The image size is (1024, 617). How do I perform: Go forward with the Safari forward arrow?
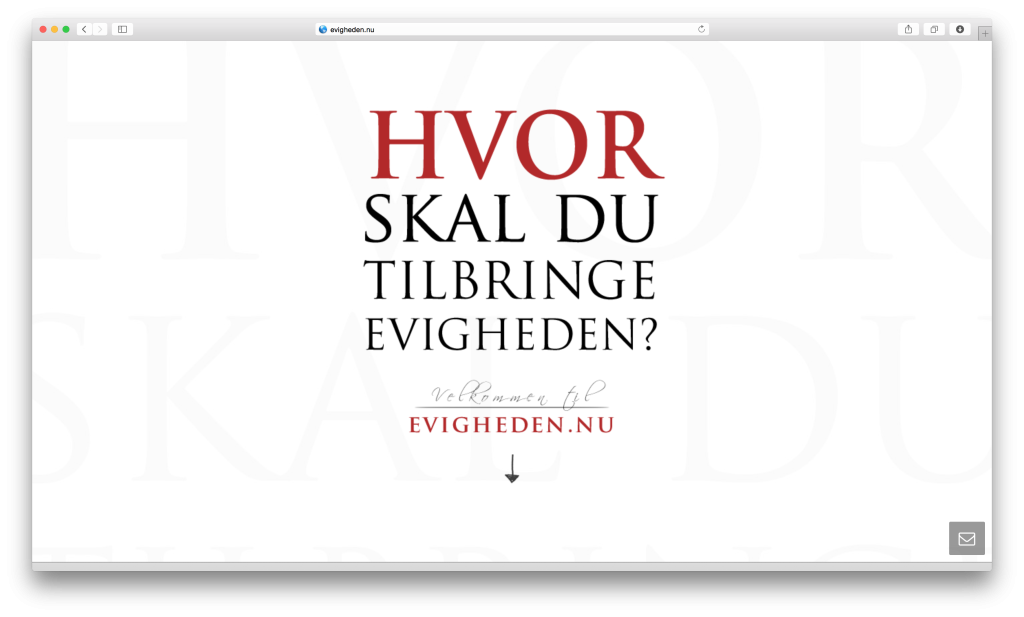pos(100,29)
